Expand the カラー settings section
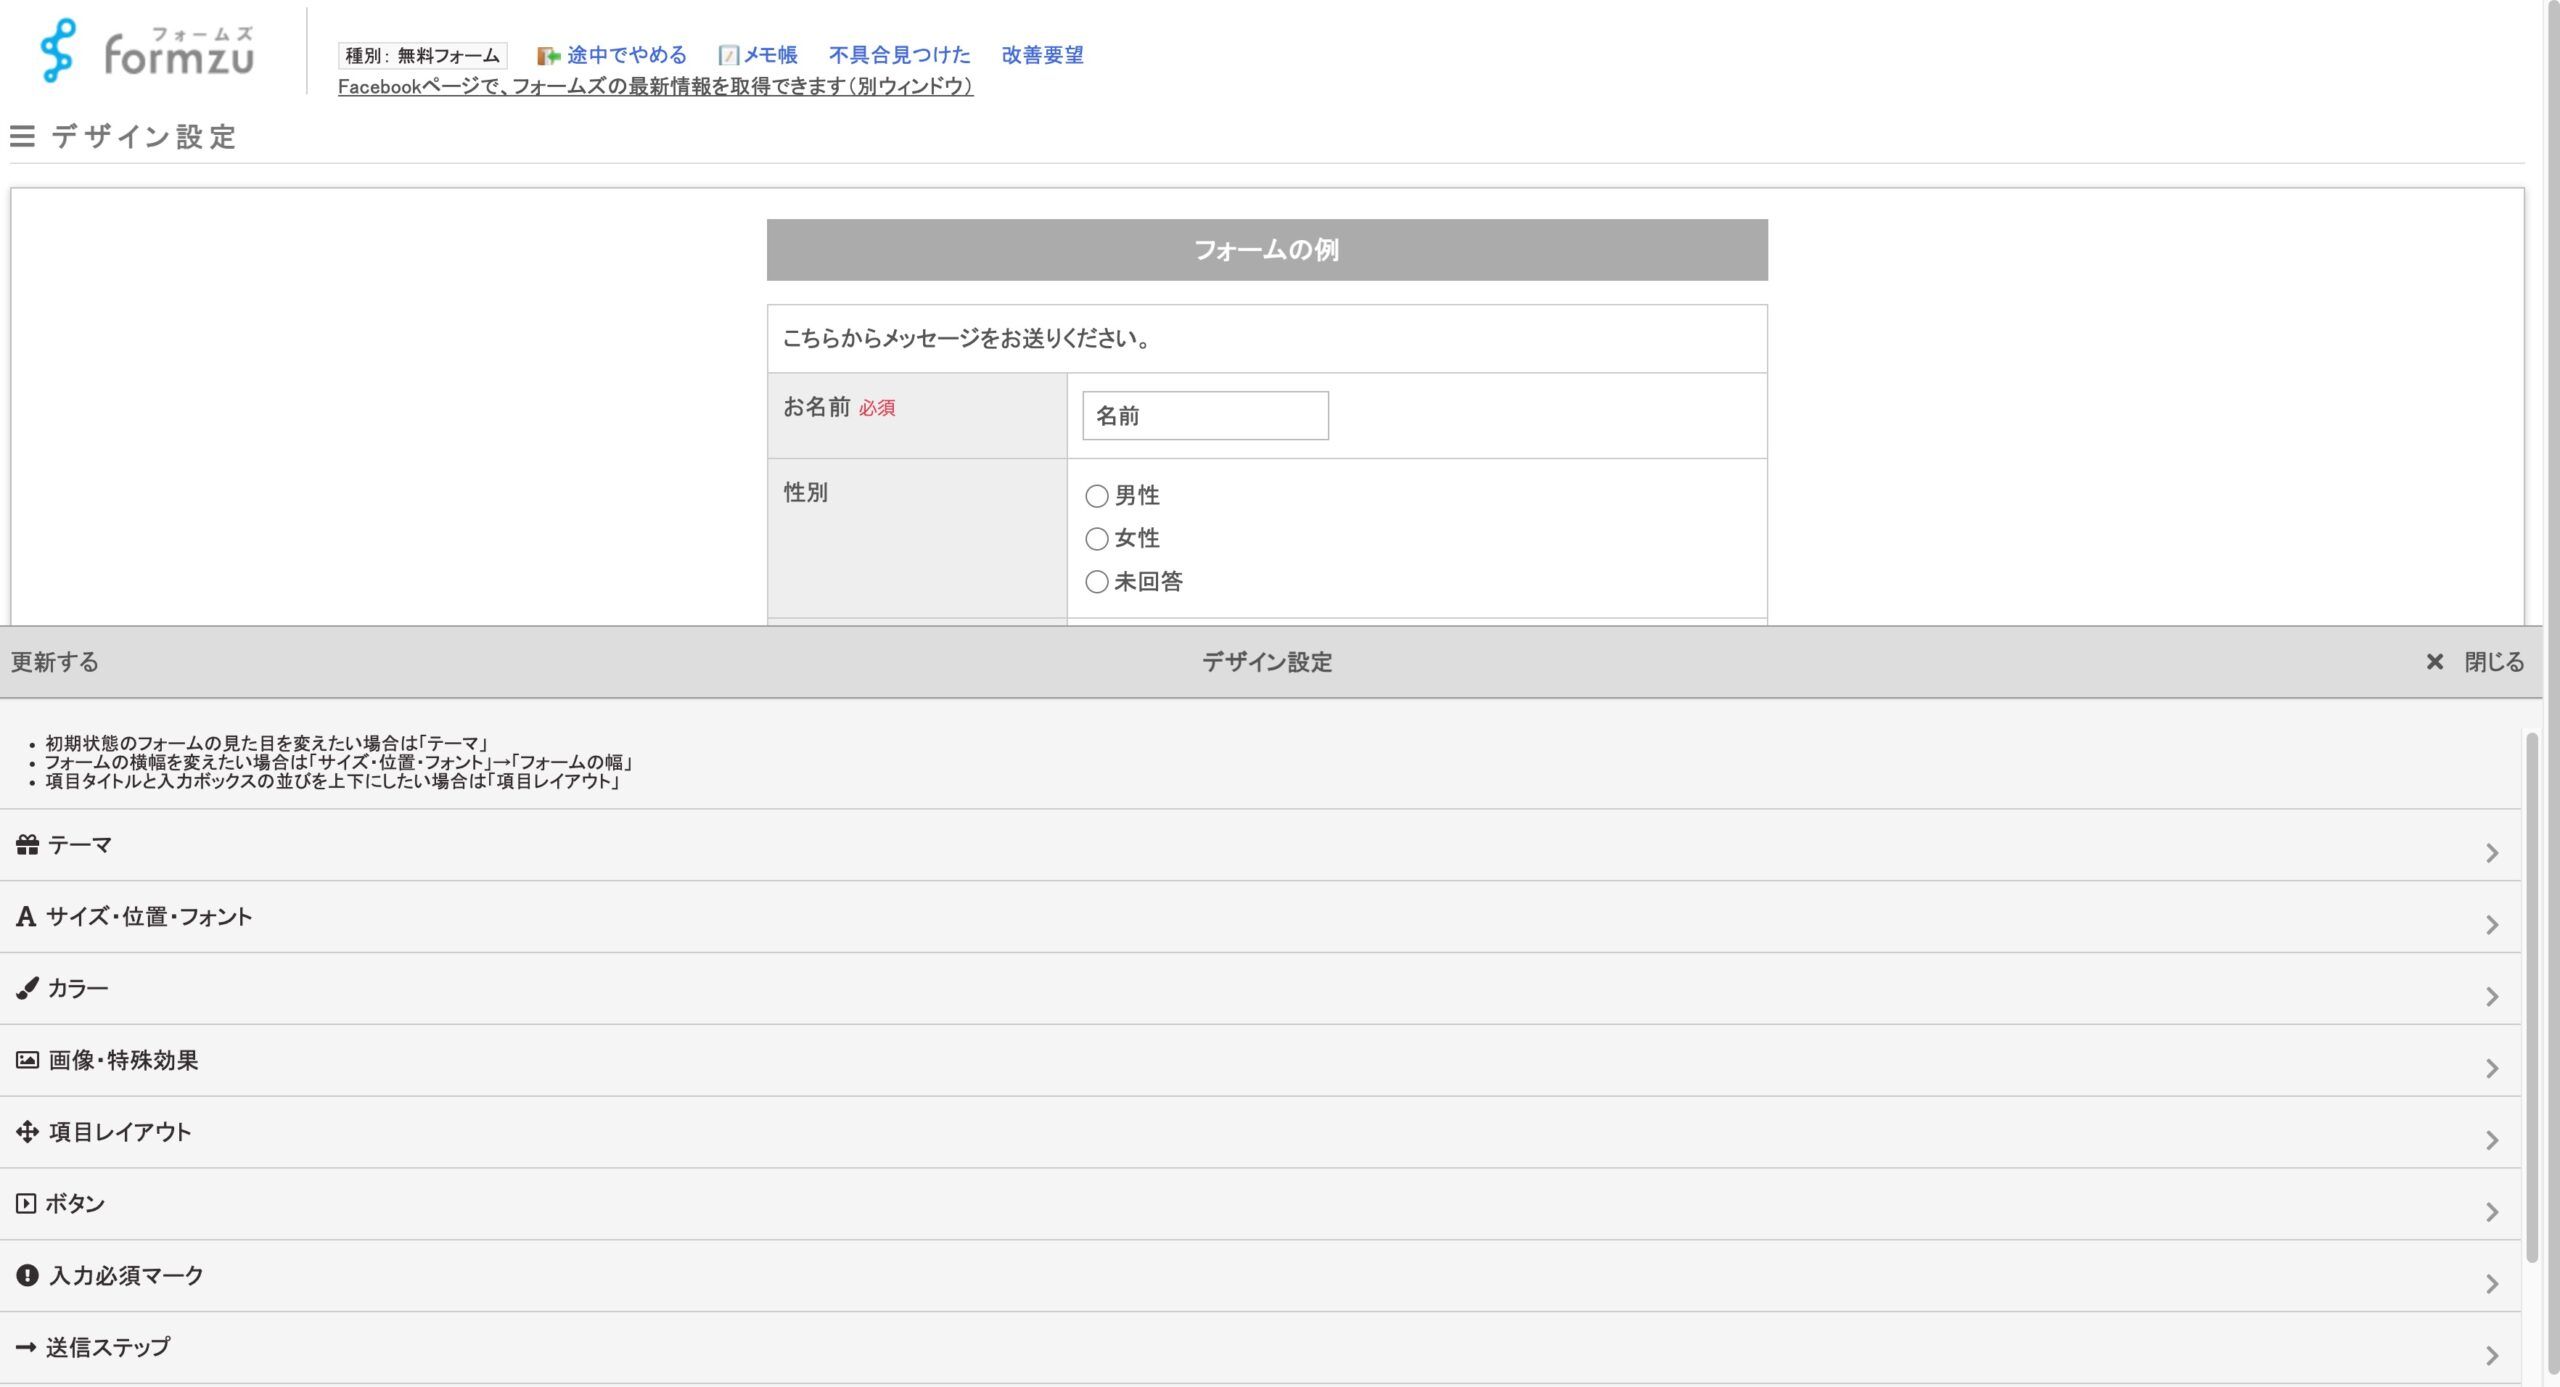Image resolution: width=2560 pixels, height=1387 pixels. (x=2492, y=997)
